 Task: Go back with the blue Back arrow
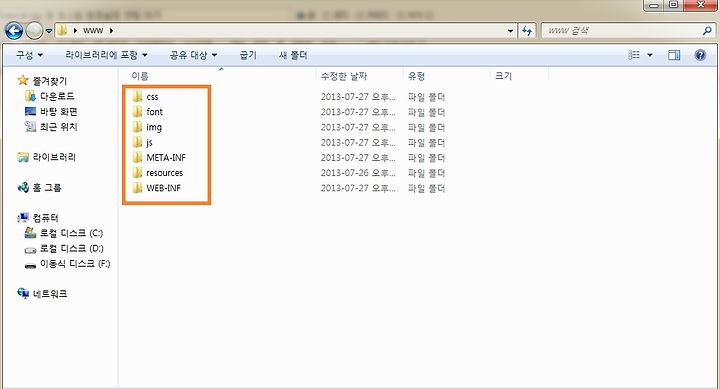tap(14, 31)
